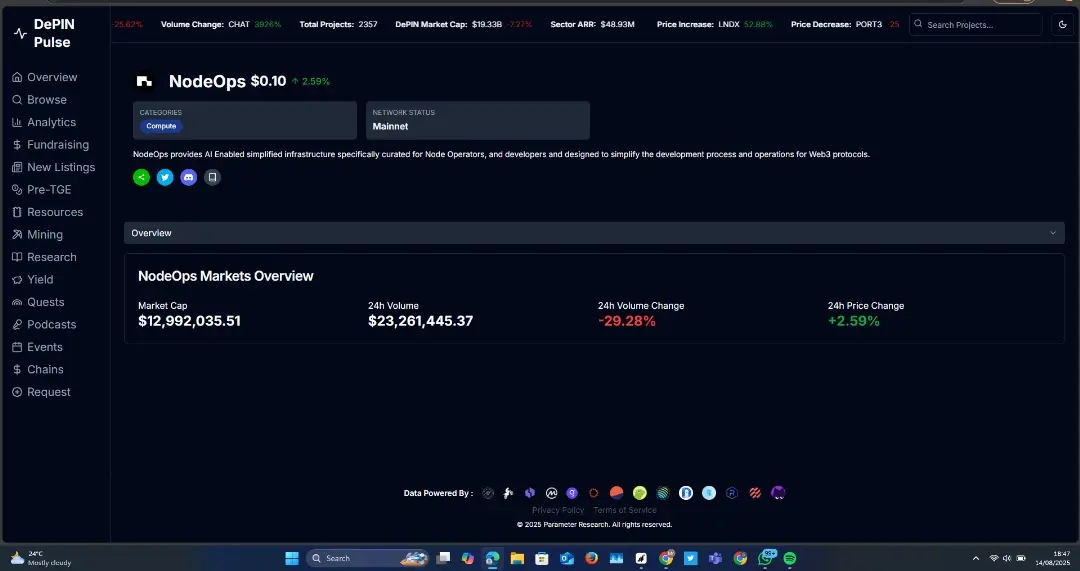Show hidden system tray icons chevron
The height and width of the screenshot is (571, 1080).
[x=975, y=558]
